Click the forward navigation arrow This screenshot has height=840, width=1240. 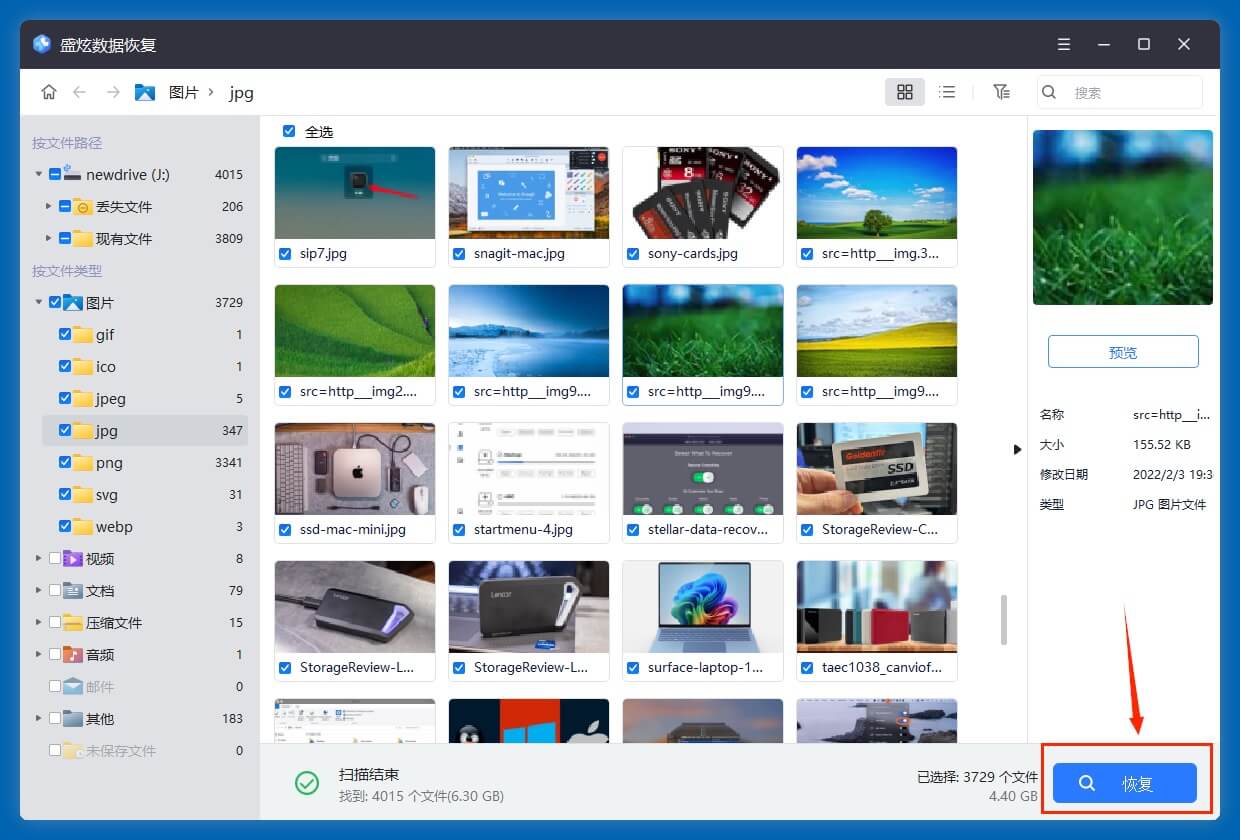coord(113,91)
